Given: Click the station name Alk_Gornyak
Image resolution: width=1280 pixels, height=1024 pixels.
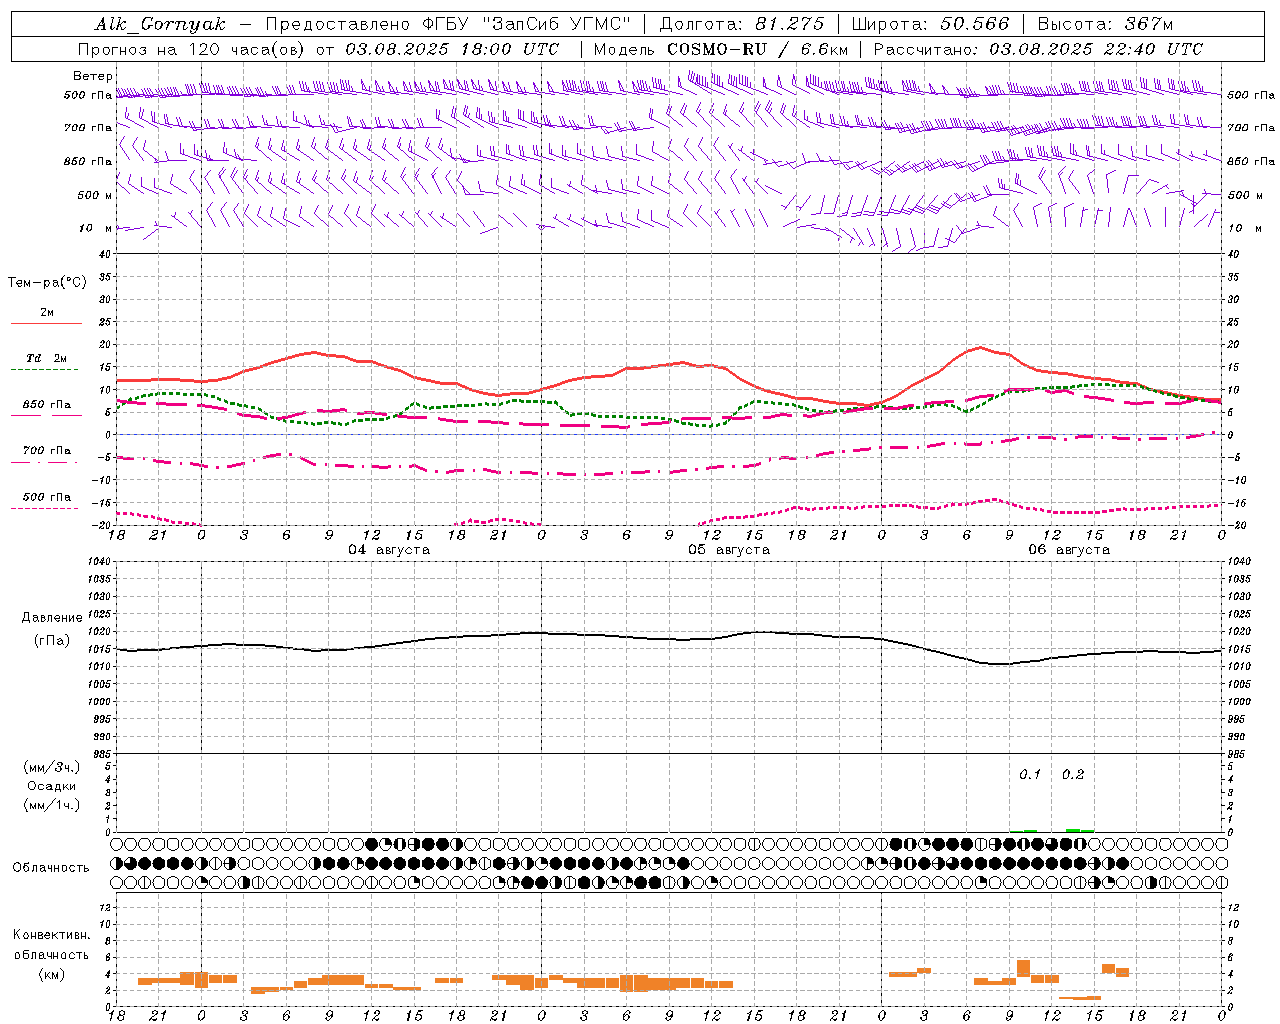Looking at the screenshot, I should [160, 24].
